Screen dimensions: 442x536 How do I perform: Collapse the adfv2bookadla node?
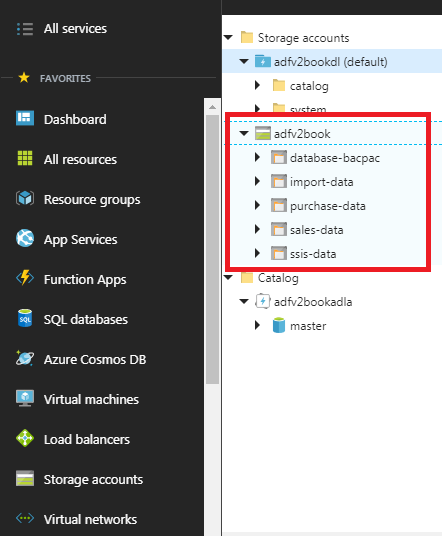pyautogui.click(x=244, y=301)
